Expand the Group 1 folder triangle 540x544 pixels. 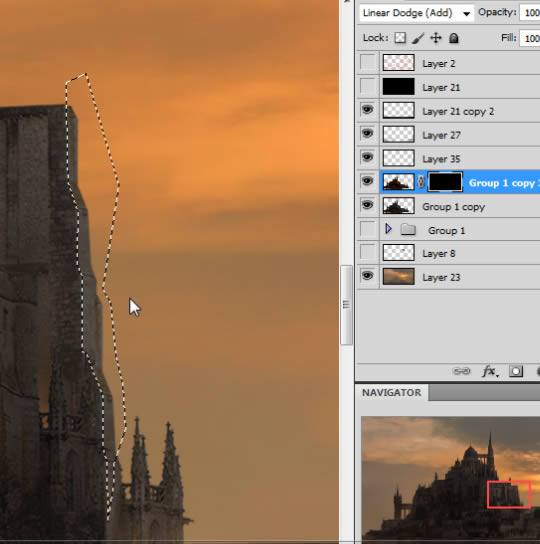388,229
